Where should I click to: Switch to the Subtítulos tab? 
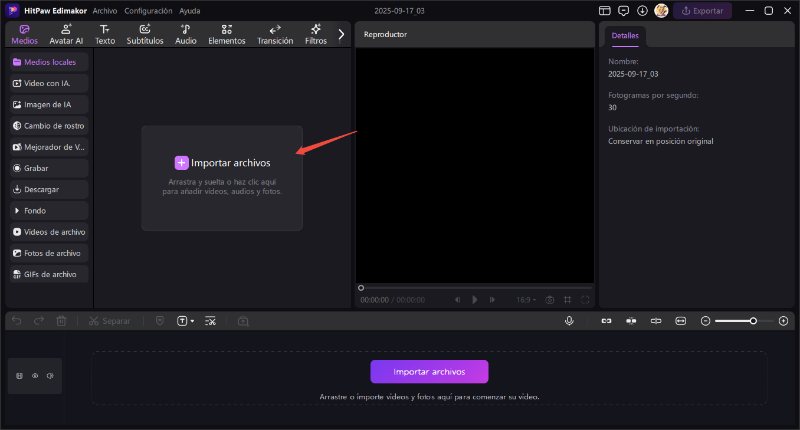tap(145, 35)
